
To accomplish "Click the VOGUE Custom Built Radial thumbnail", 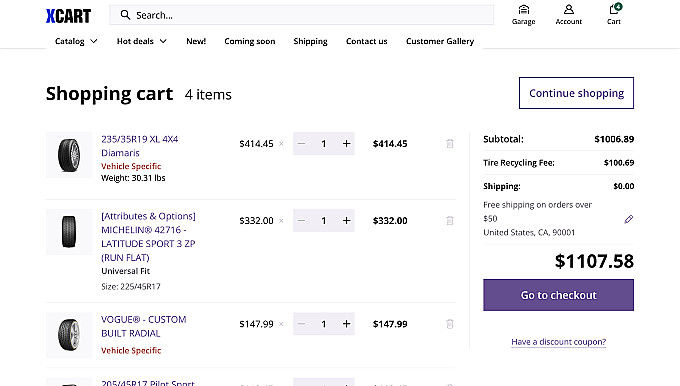I will coord(69,335).
